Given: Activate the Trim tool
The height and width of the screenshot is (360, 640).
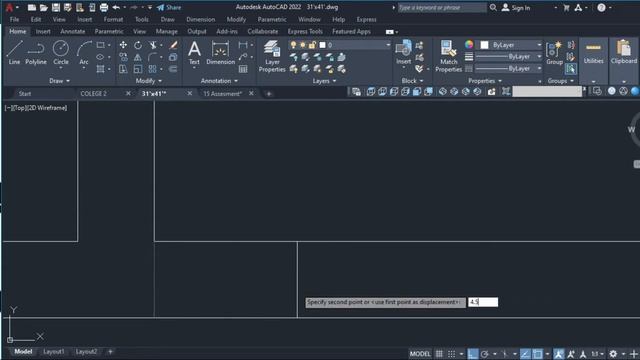Looking at the screenshot, I should click(153, 45).
